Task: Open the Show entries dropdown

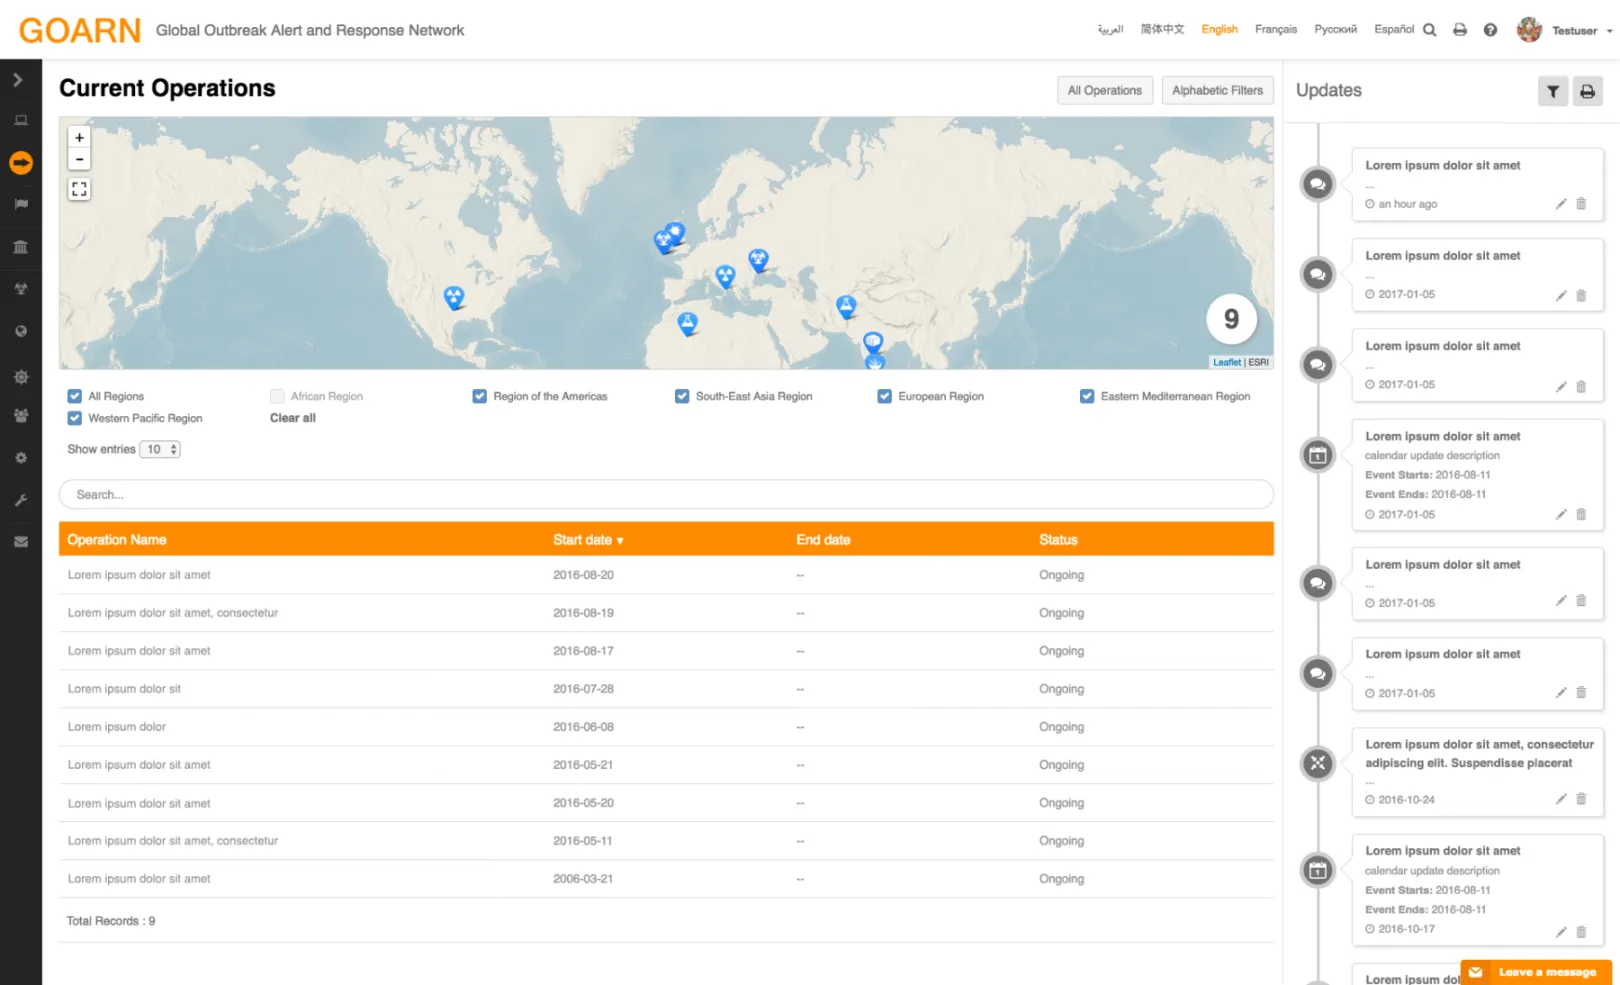Action: [160, 449]
